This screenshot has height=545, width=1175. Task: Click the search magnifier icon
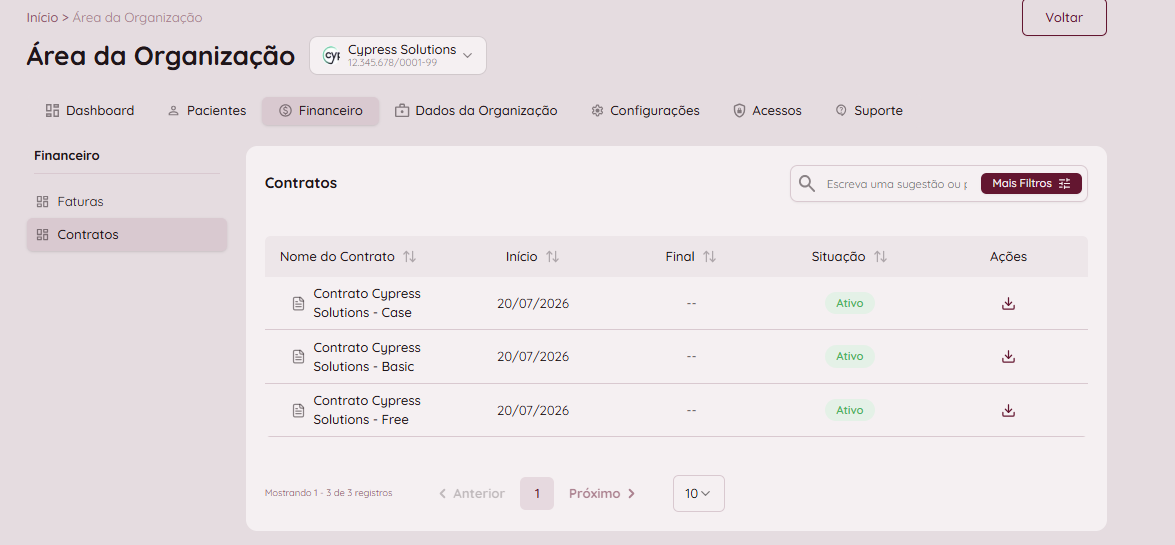(x=807, y=184)
